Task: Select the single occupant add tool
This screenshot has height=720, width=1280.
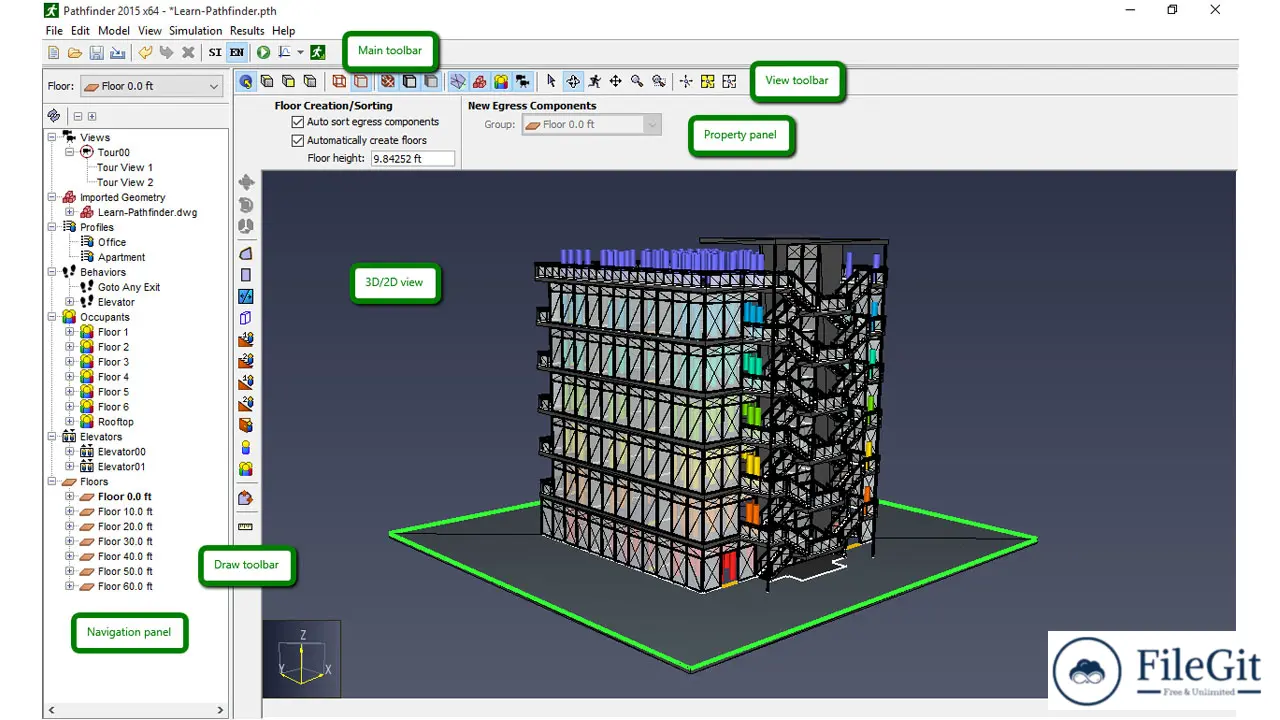Action: (x=246, y=447)
